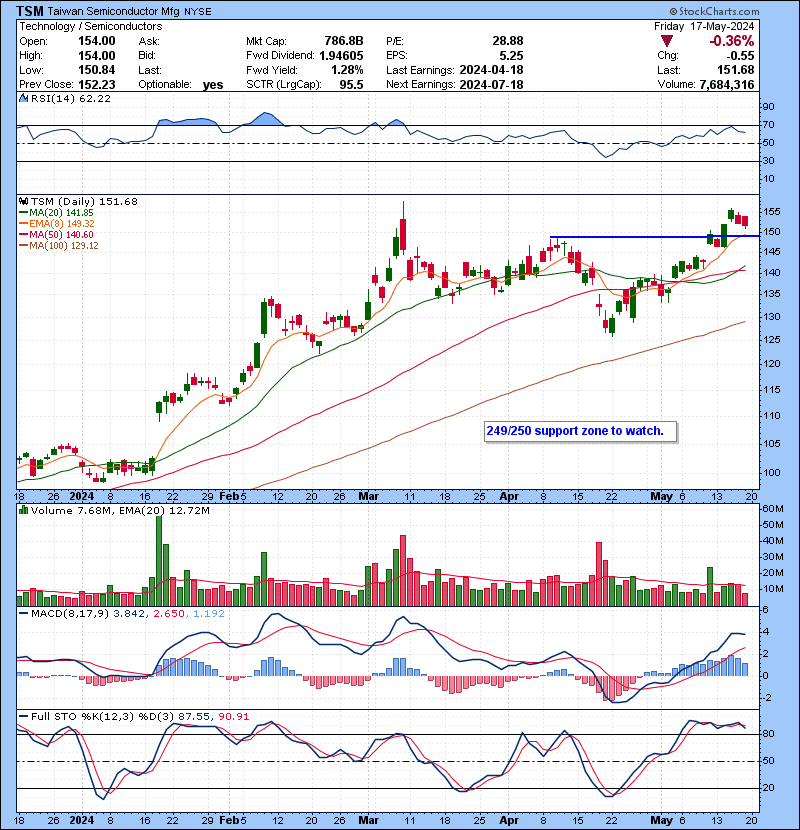This screenshot has width=800, height=830.
Task: Click the 'Mar' label on price chart date axis
Action: coord(368,496)
